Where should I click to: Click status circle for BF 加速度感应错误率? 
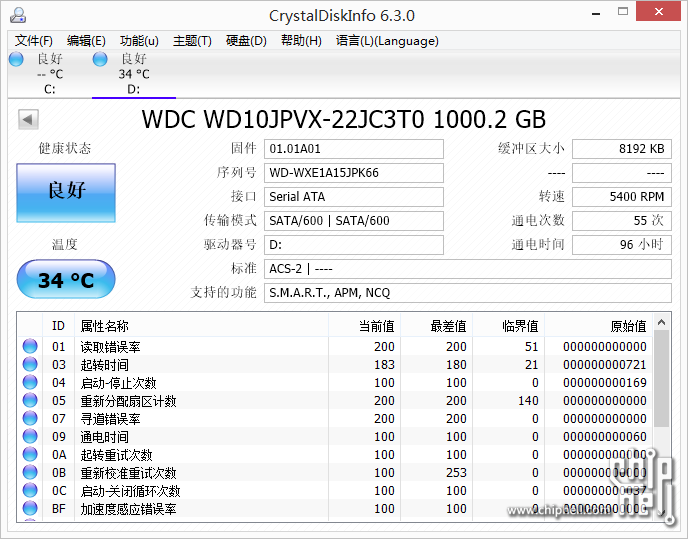30,508
